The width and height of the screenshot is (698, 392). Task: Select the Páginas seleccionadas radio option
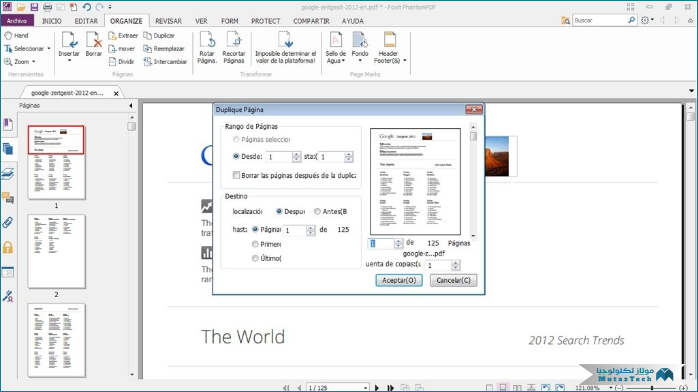[236, 139]
